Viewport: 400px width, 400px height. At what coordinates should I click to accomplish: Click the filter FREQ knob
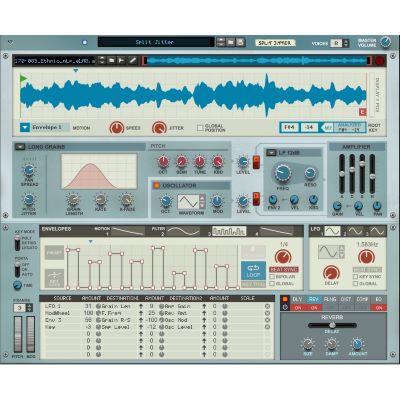coord(283,173)
